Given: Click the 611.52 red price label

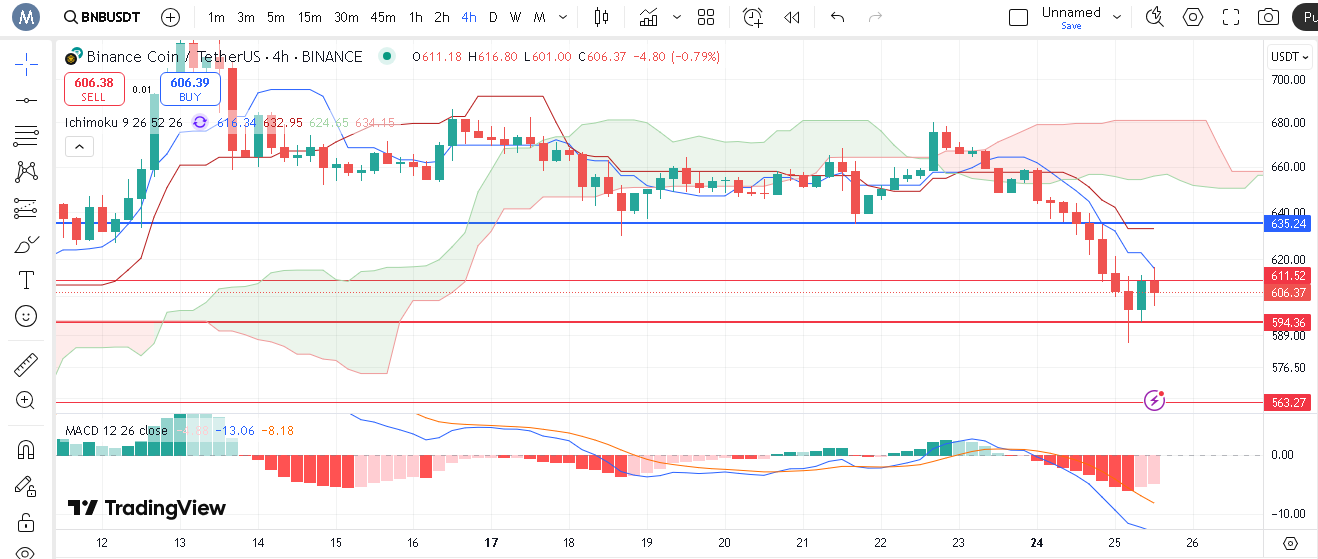Looking at the screenshot, I should coord(1289,275).
